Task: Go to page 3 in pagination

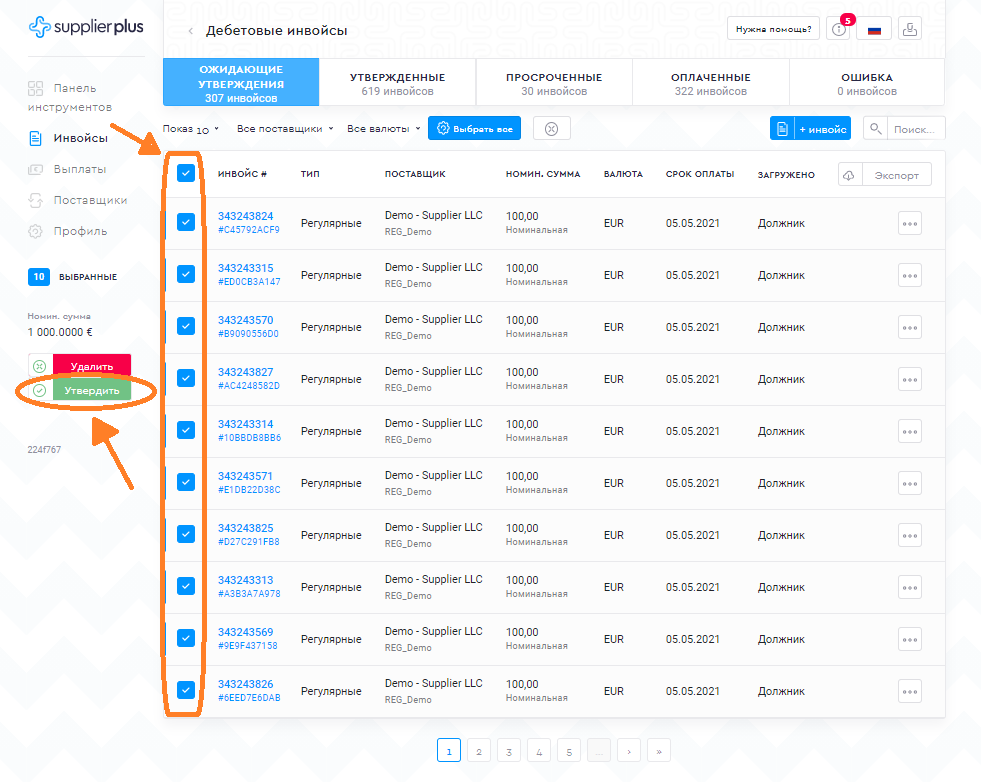Action: coord(509,751)
